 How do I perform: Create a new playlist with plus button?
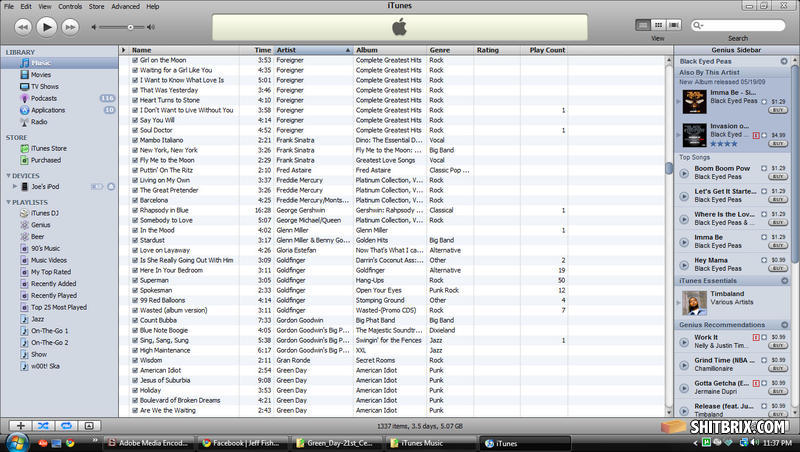(20, 425)
